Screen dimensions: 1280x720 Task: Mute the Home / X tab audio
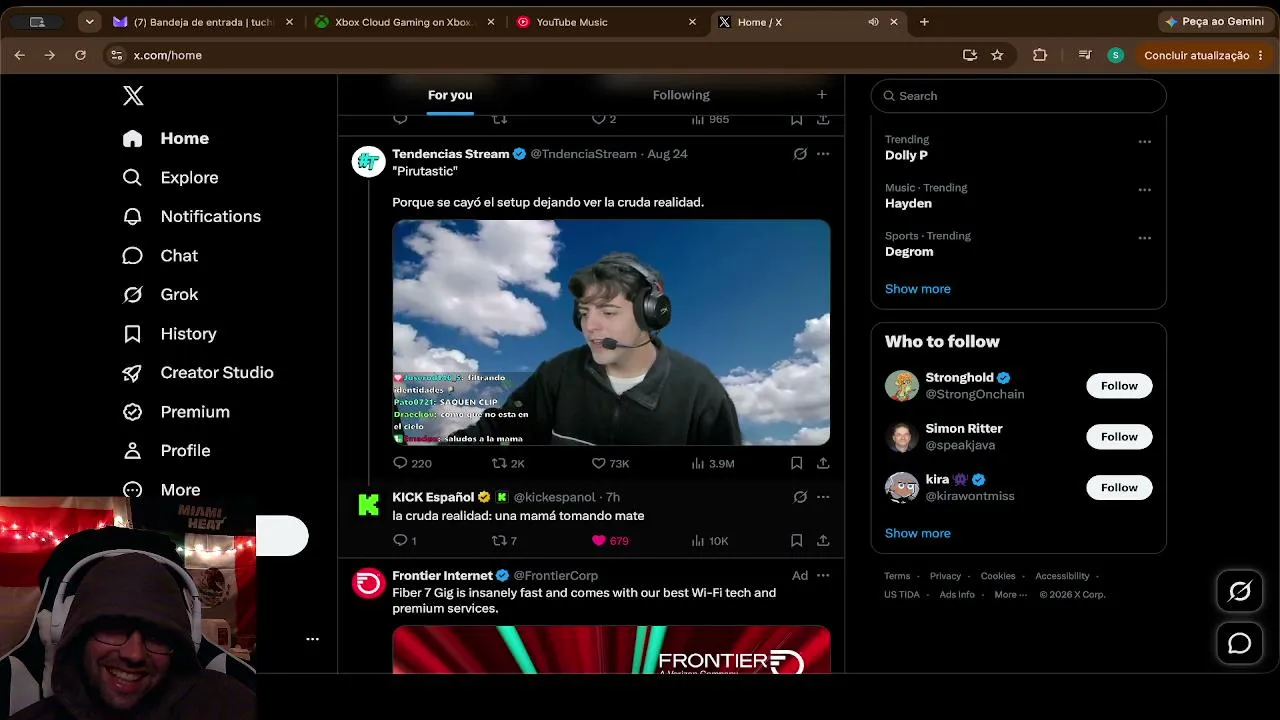click(873, 22)
